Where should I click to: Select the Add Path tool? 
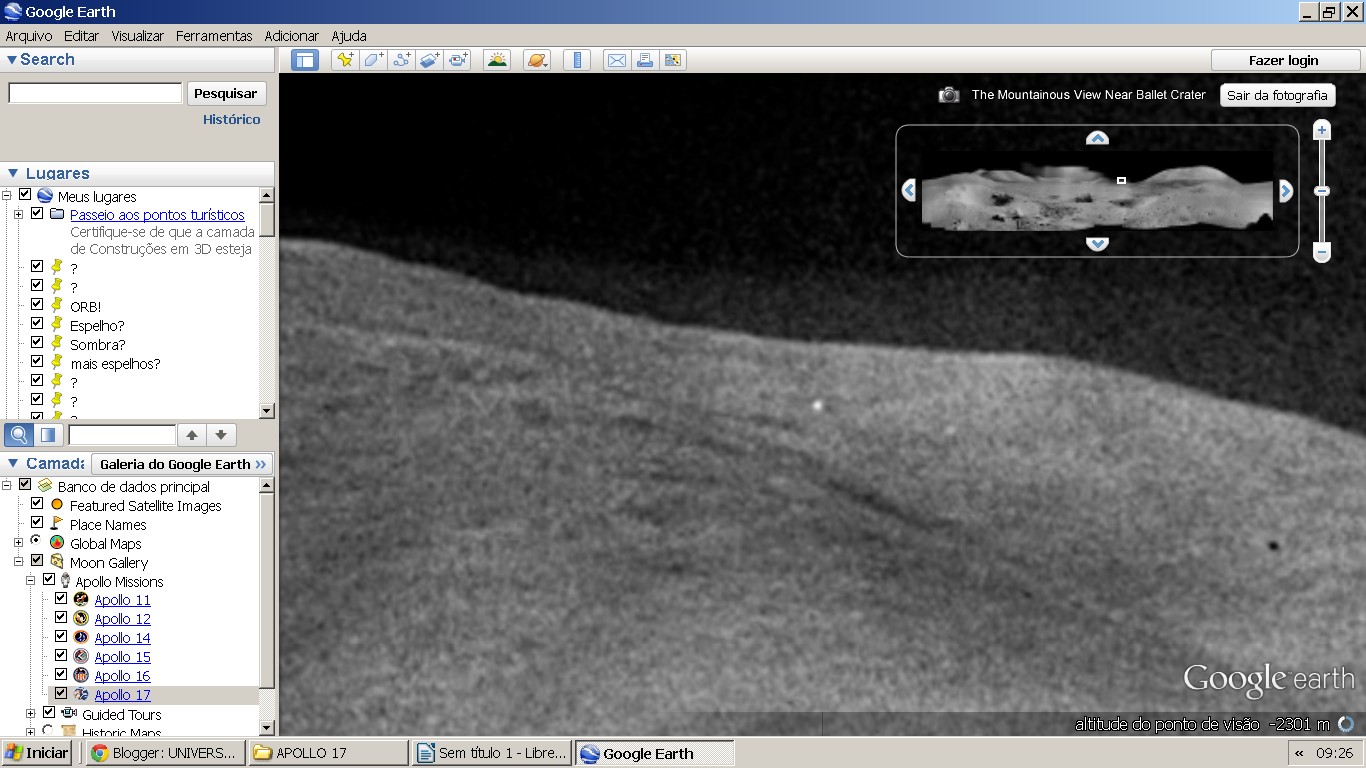click(x=401, y=60)
